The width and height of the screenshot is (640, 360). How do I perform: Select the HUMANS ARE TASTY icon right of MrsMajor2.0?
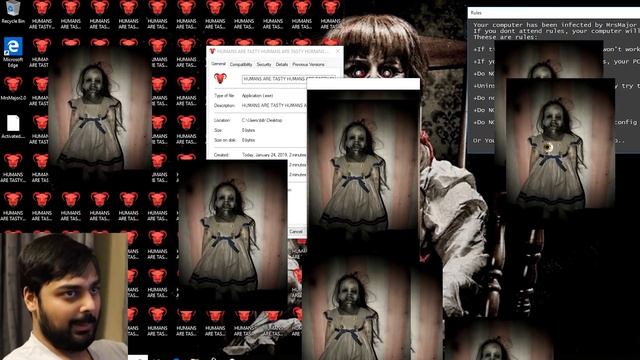[40, 91]
